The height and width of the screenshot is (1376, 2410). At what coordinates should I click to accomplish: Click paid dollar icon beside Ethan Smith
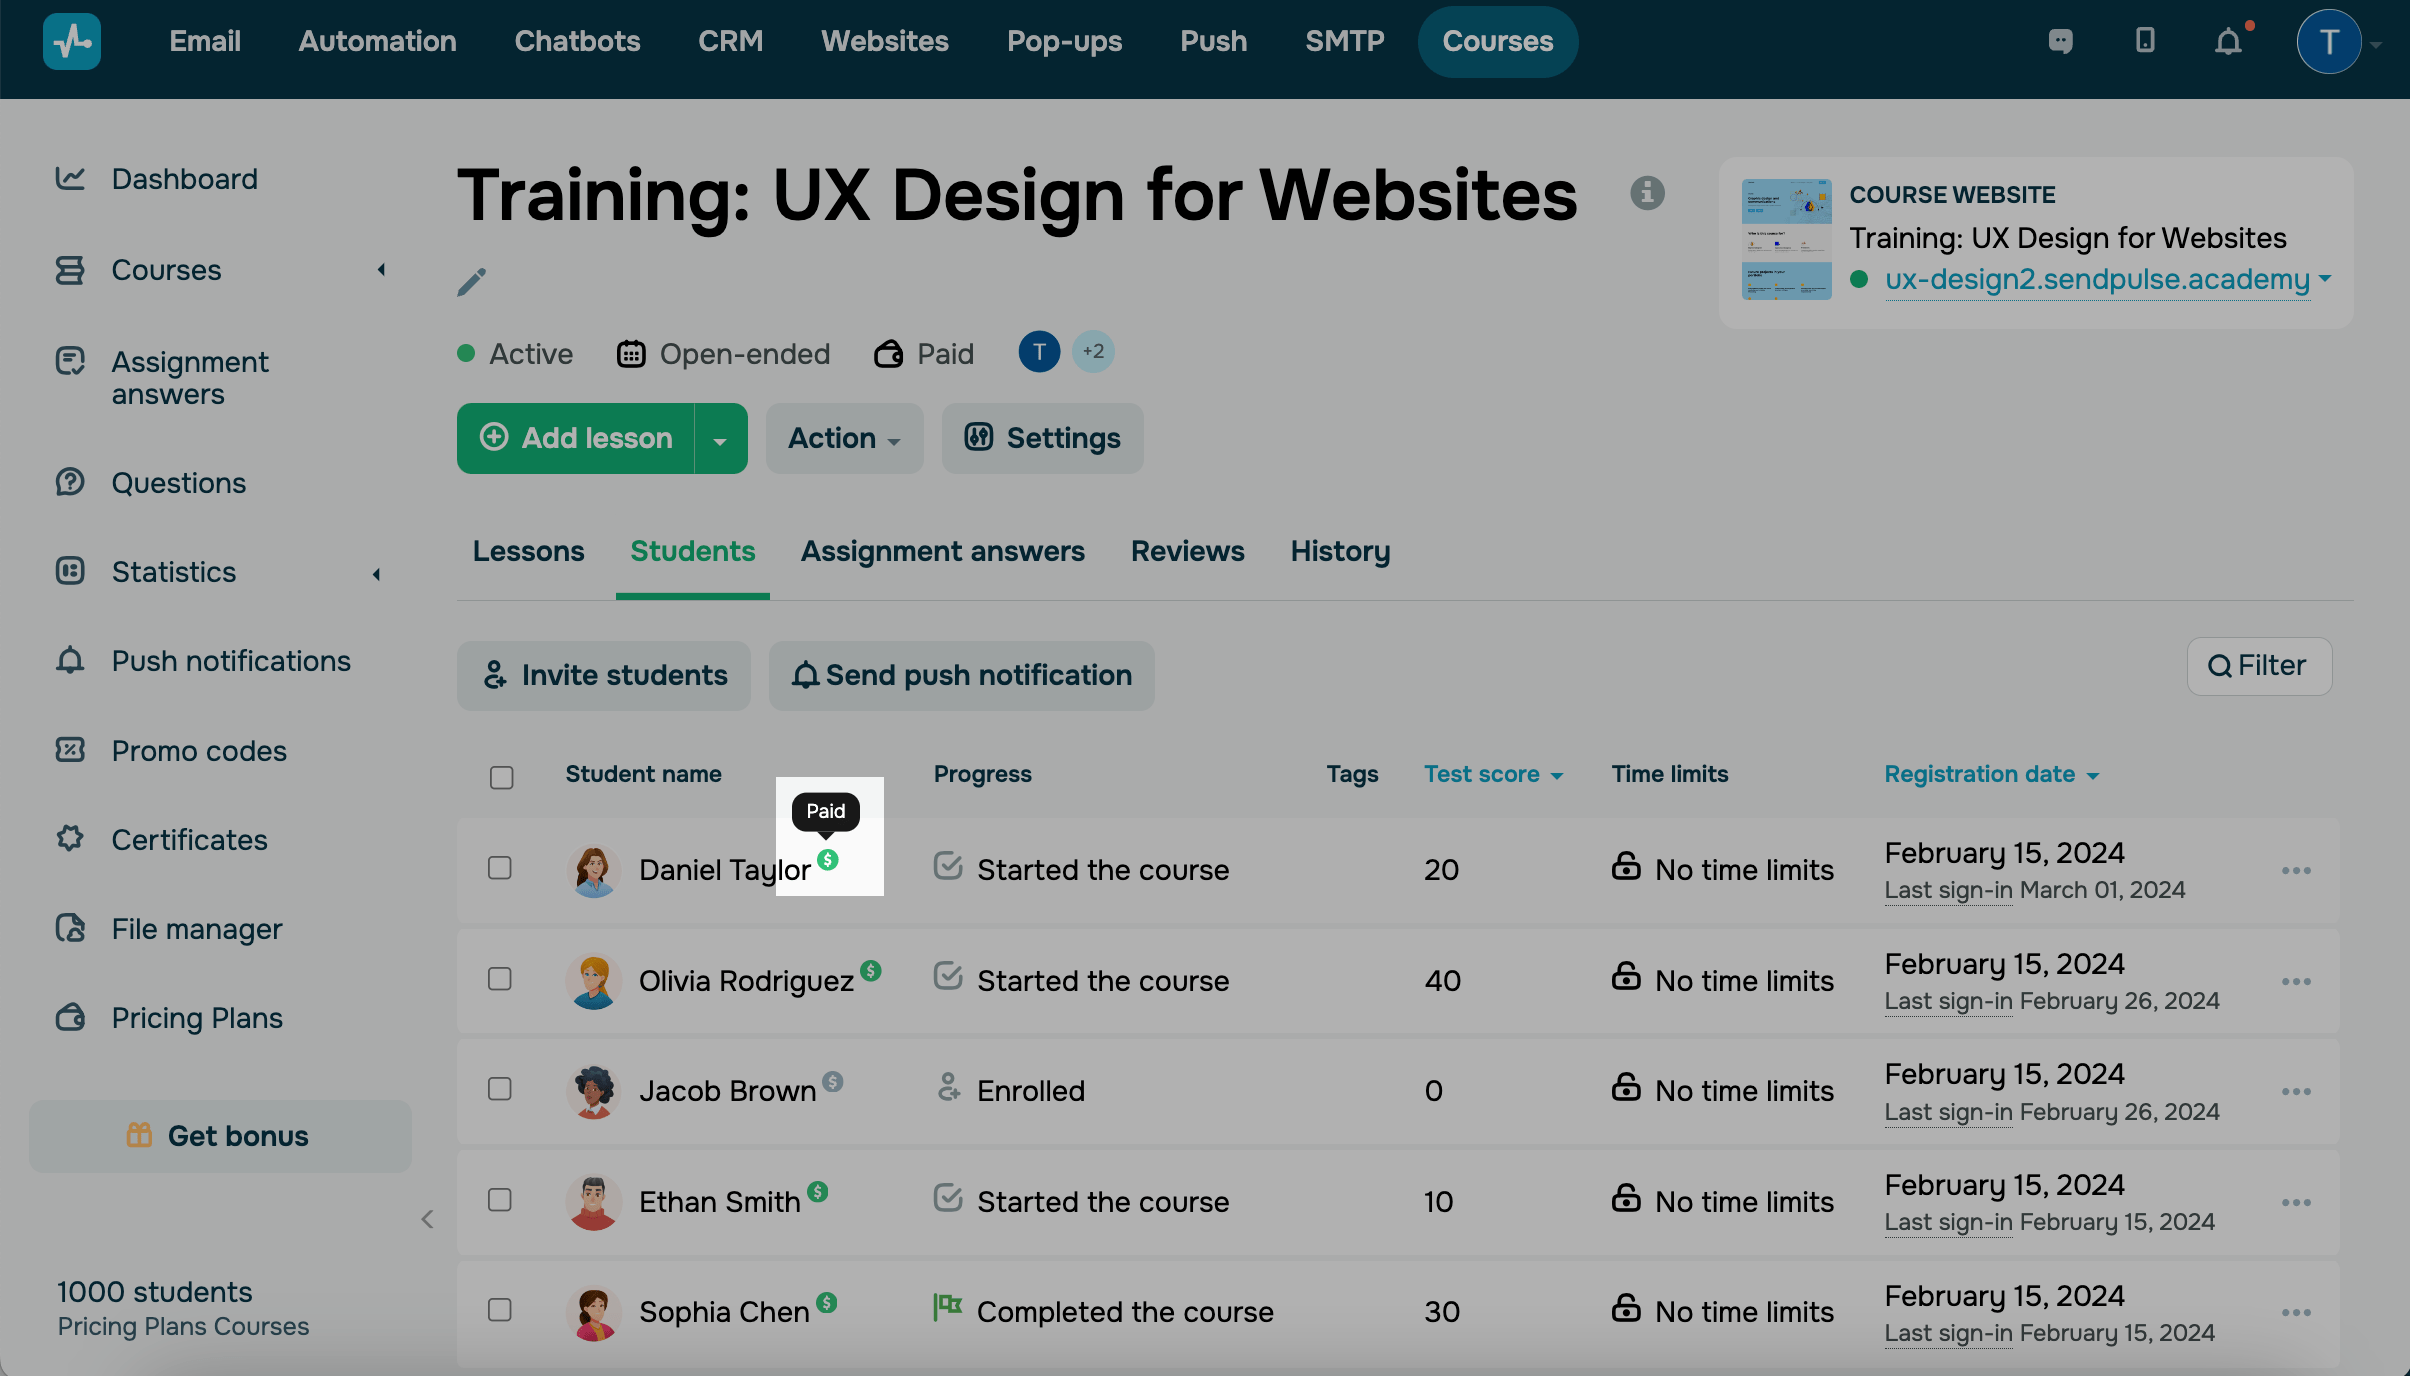pyautogui.click(x=818, y=1191)
